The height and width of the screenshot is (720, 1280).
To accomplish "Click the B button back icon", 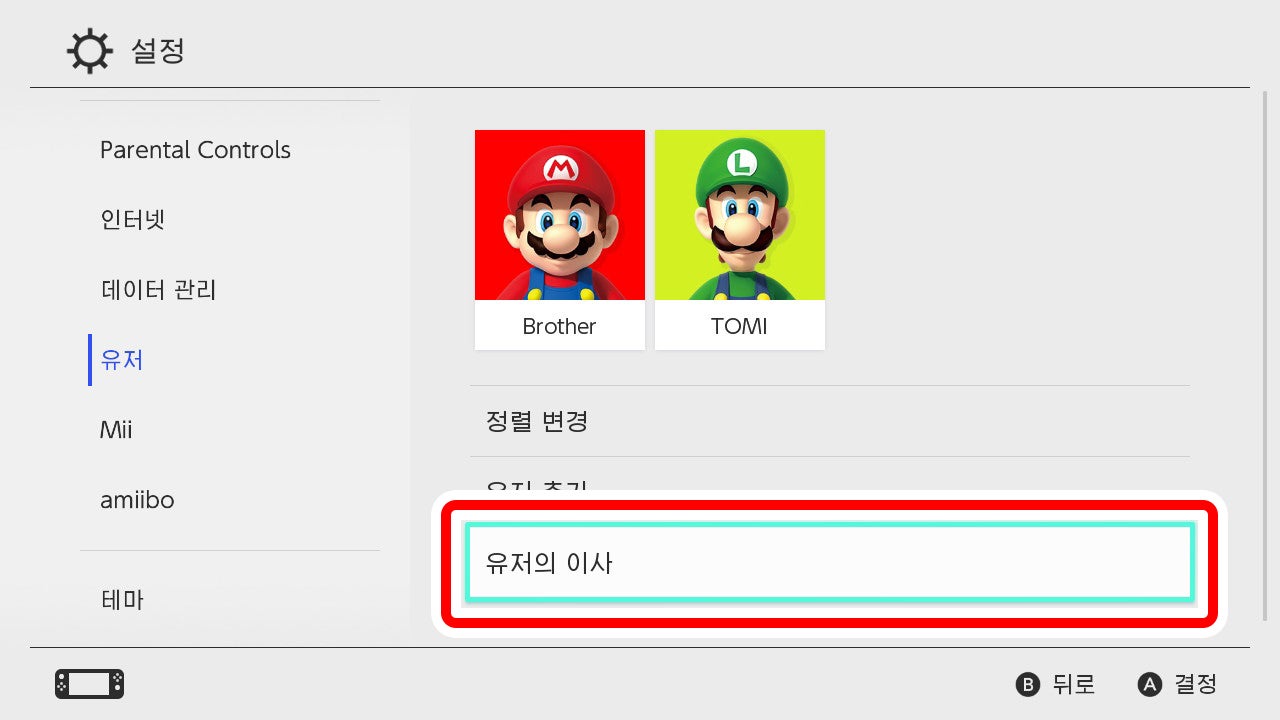I will (x=1028, y=685).
